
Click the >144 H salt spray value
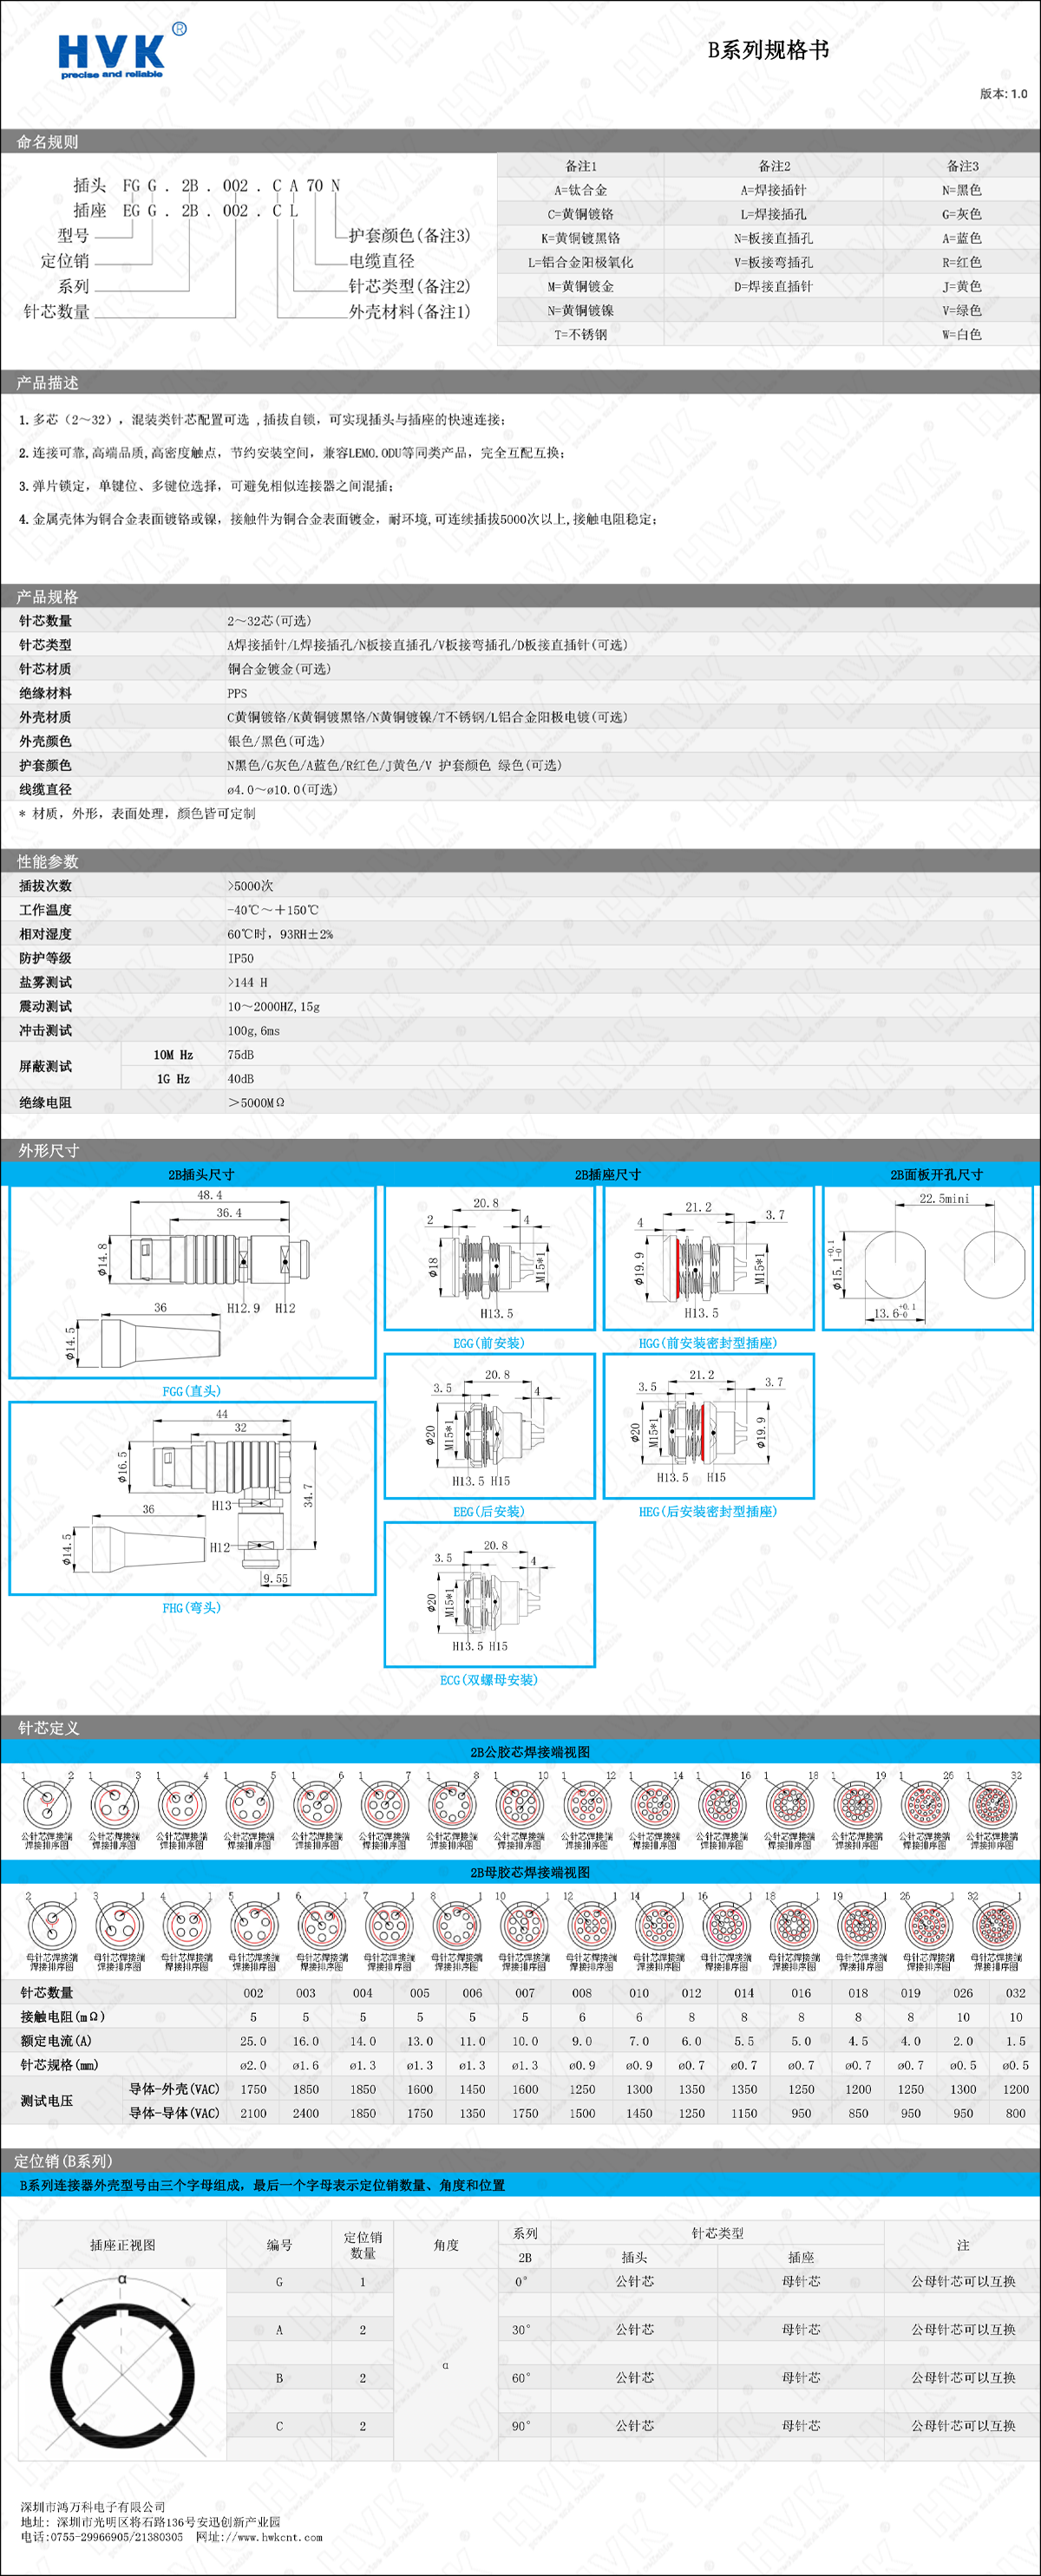pyautogui.click(x=247, y=982)
